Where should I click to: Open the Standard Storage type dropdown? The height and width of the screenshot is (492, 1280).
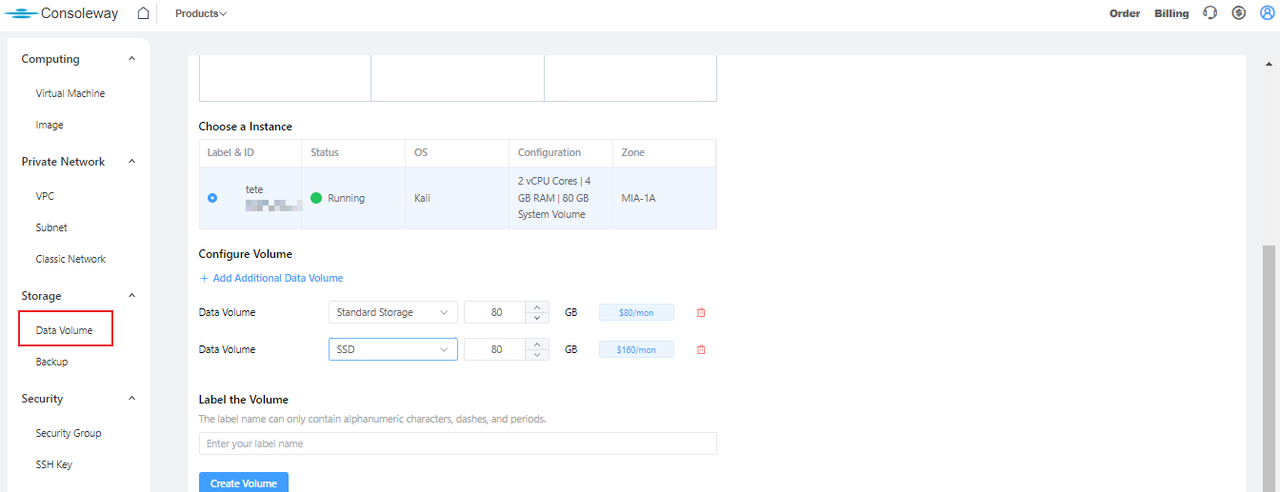click(392, 313)
